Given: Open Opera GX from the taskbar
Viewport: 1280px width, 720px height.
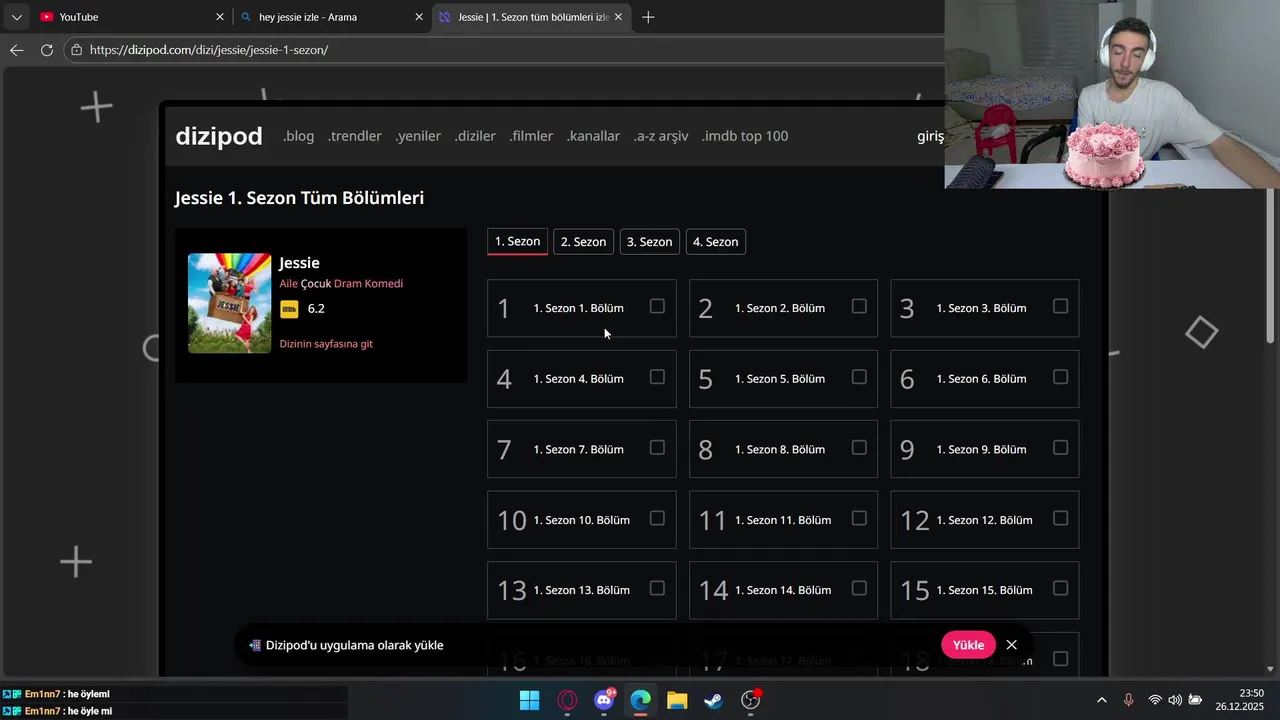Looking at the screenshot, I should pos(567,700).
